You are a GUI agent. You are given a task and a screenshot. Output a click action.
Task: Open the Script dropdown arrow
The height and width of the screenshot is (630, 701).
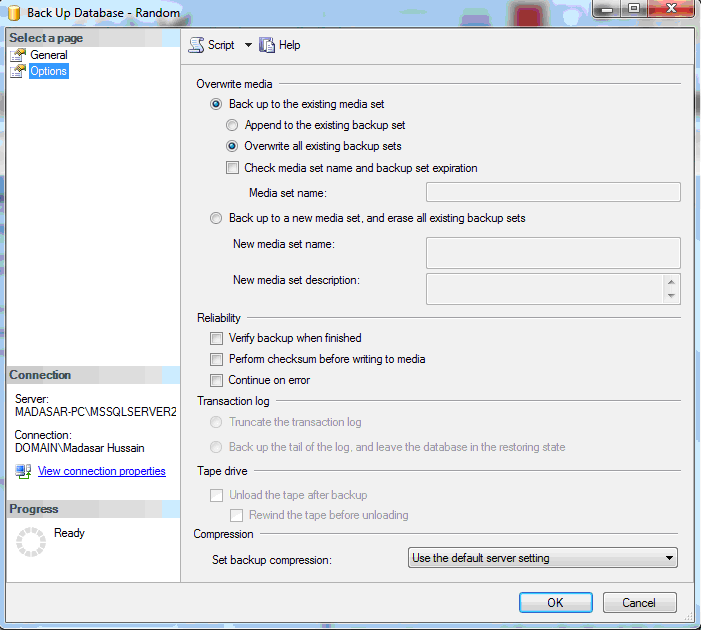point(248,45)
